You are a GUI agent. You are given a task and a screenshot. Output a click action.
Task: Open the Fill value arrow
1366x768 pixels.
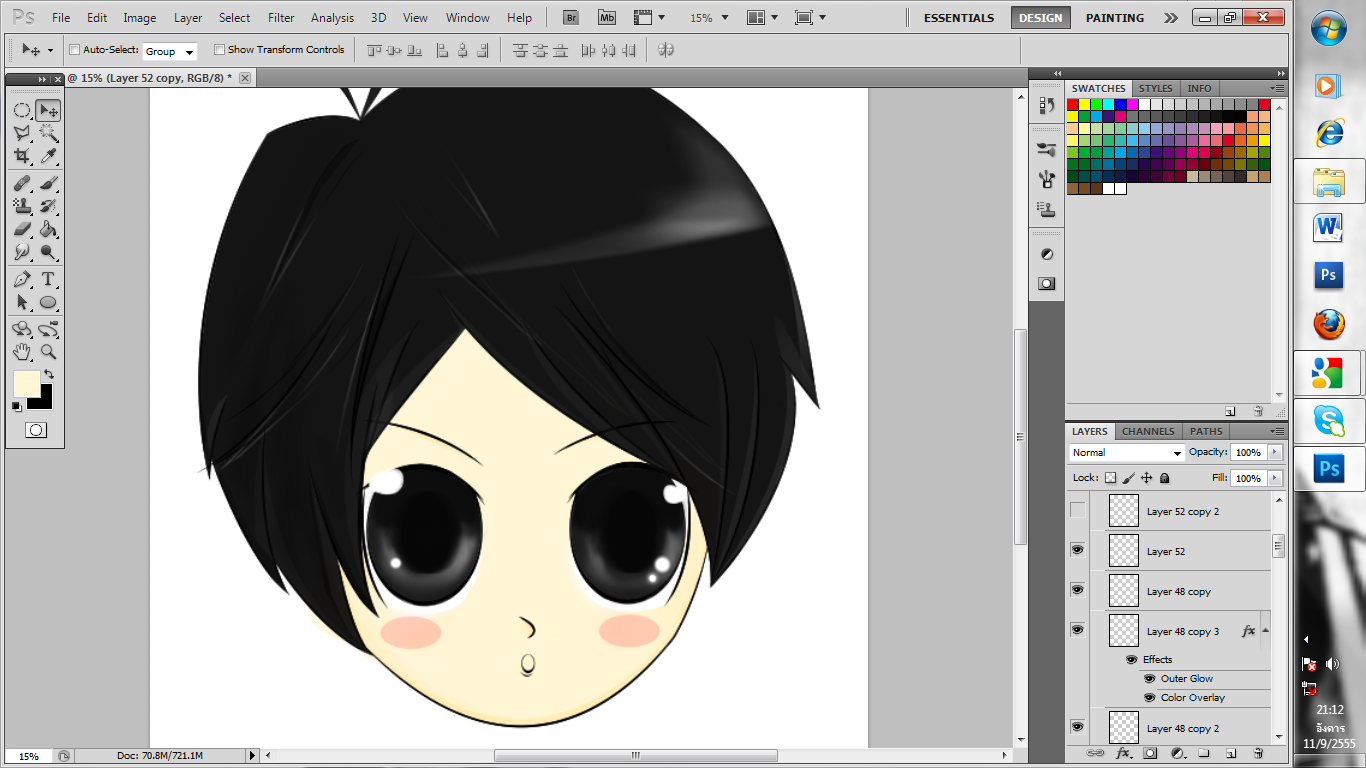pos(1274,479)
